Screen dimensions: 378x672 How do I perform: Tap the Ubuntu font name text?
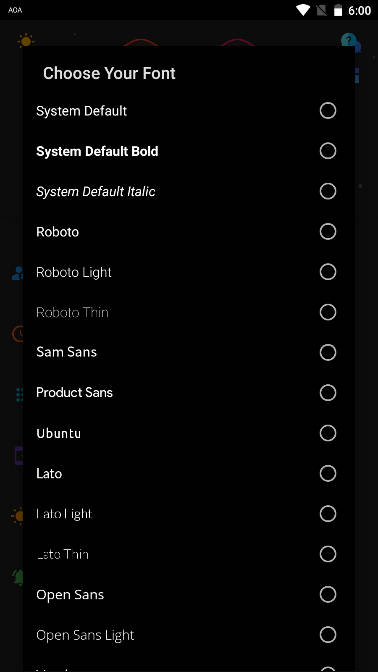[x=59, y=433]
